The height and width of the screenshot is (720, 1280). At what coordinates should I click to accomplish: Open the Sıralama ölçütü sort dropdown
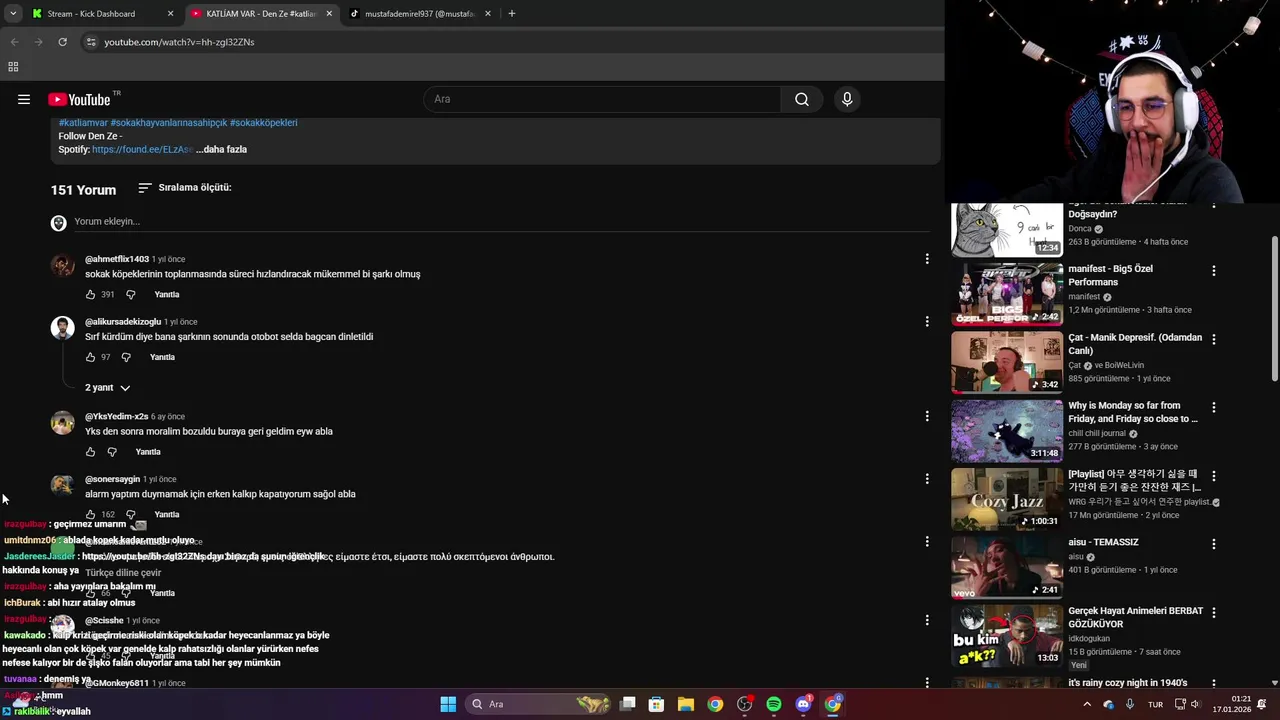185,188
